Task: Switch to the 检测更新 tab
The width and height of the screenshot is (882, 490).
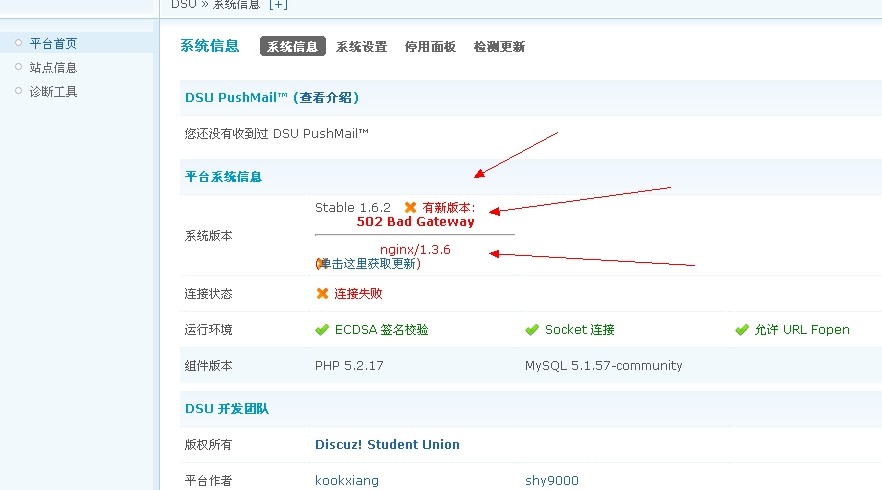Action: pyautogui.click(x=500, y=47)
